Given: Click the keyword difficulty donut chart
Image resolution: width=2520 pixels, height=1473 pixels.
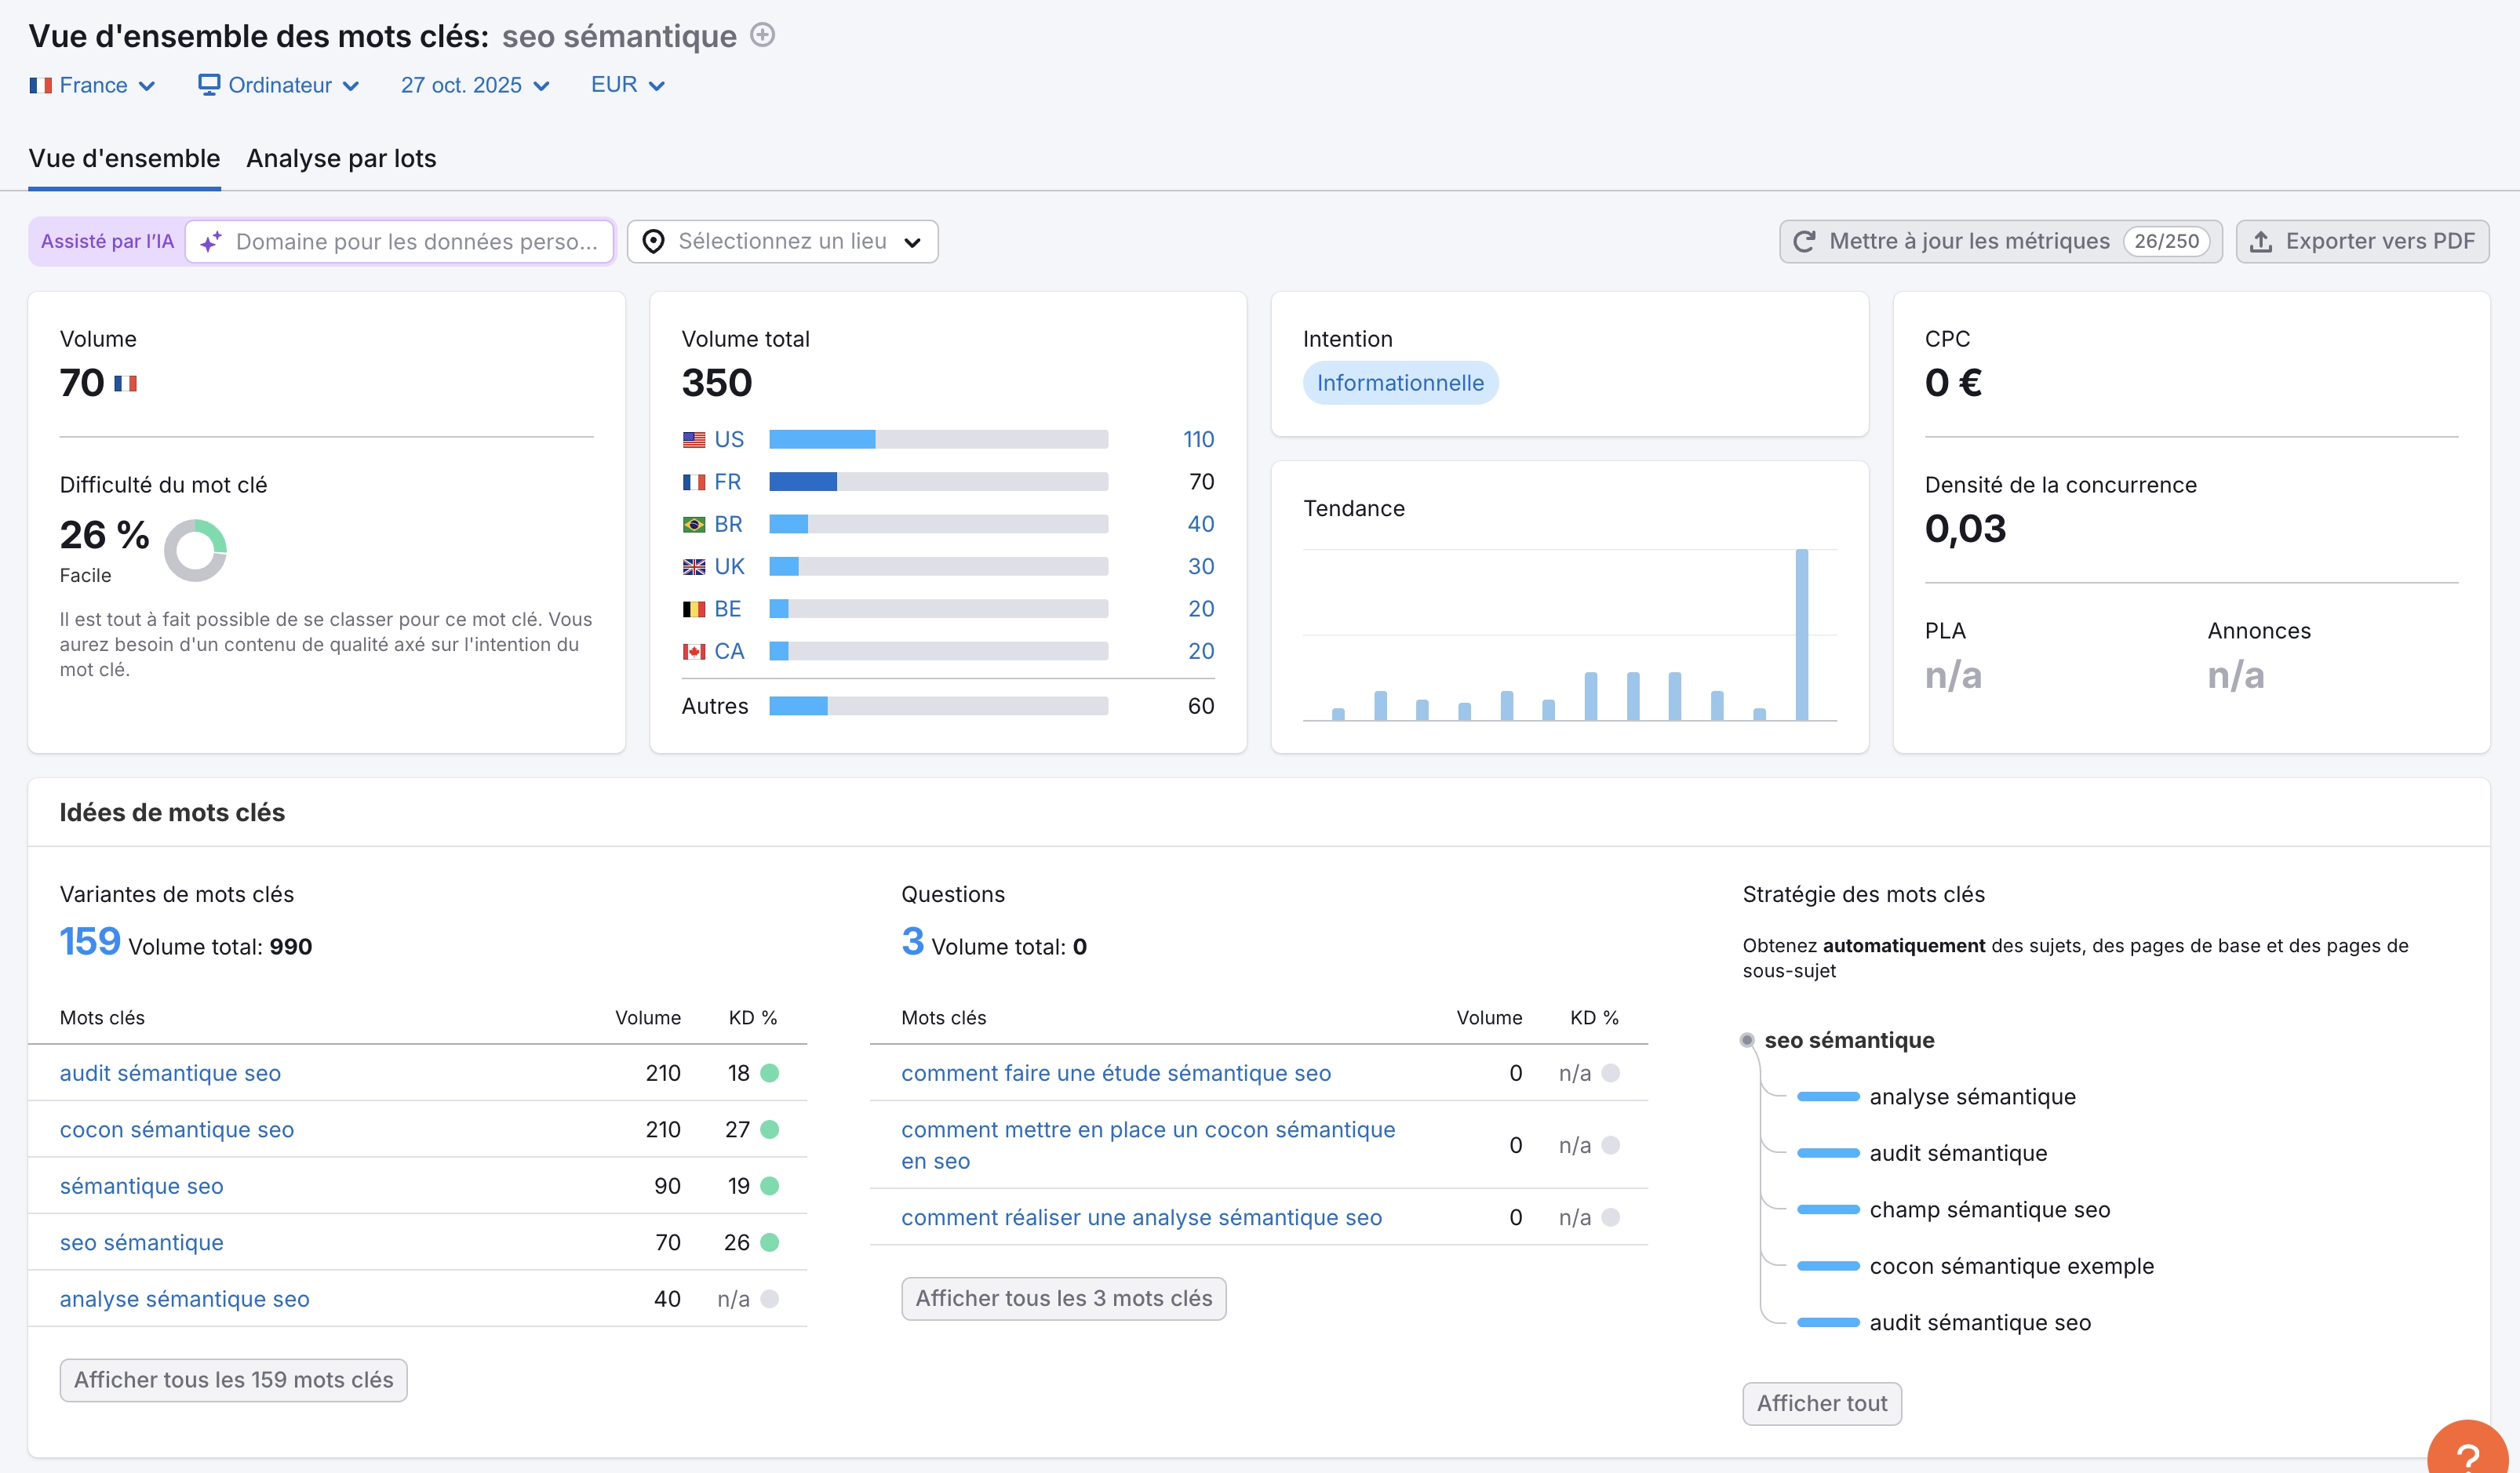Looking at the screenshot, I should 196,550.
